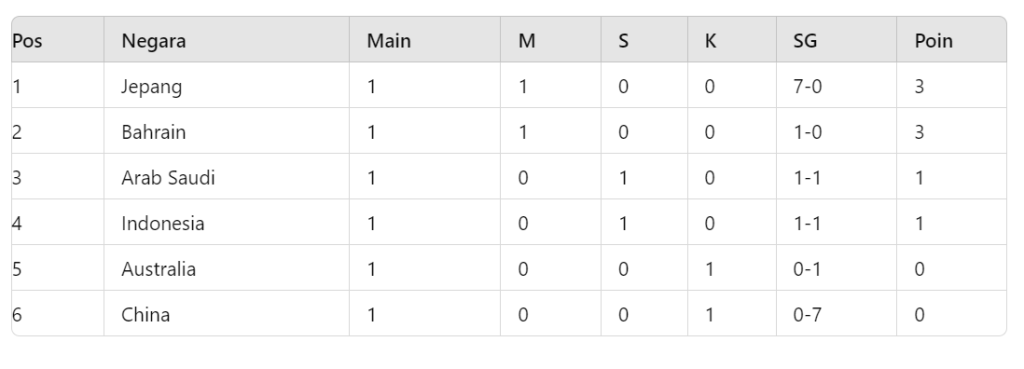Click Australia's 0-1 SG cell
1024x369 pixels.
(836, 269)
